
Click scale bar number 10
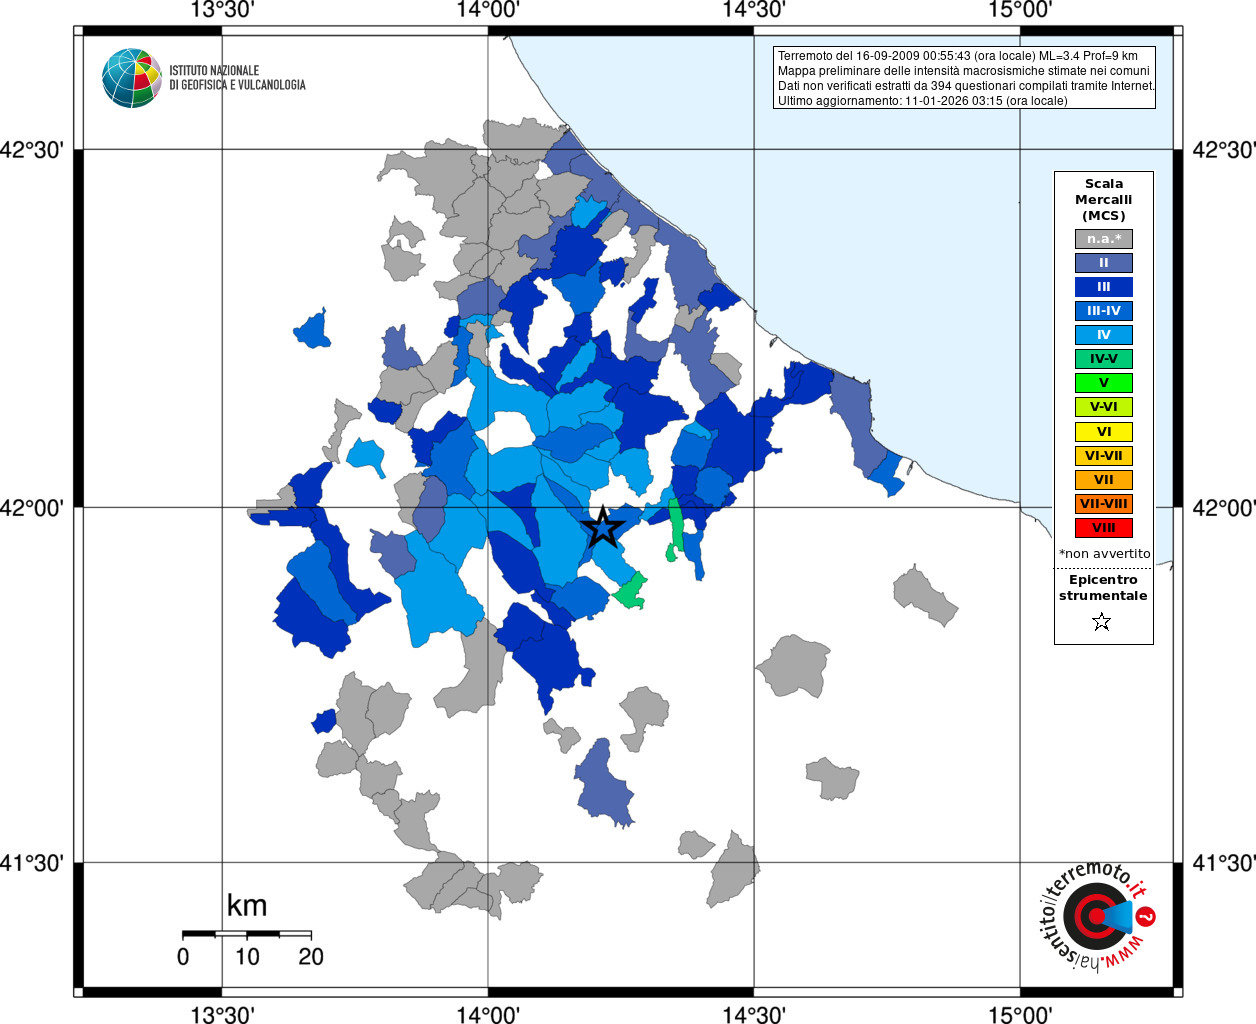pyautogui.click(x=247, y=957)
